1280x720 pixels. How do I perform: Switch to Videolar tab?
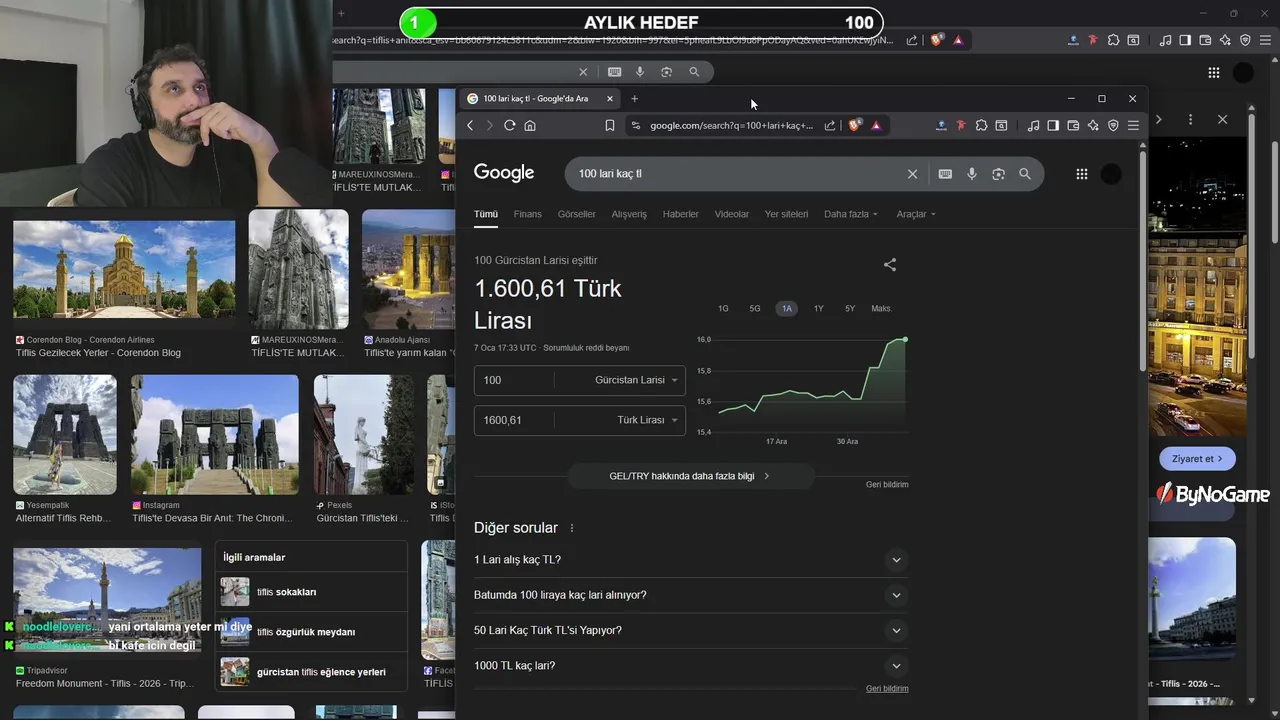pyautogui.click(x=732, y=214)
